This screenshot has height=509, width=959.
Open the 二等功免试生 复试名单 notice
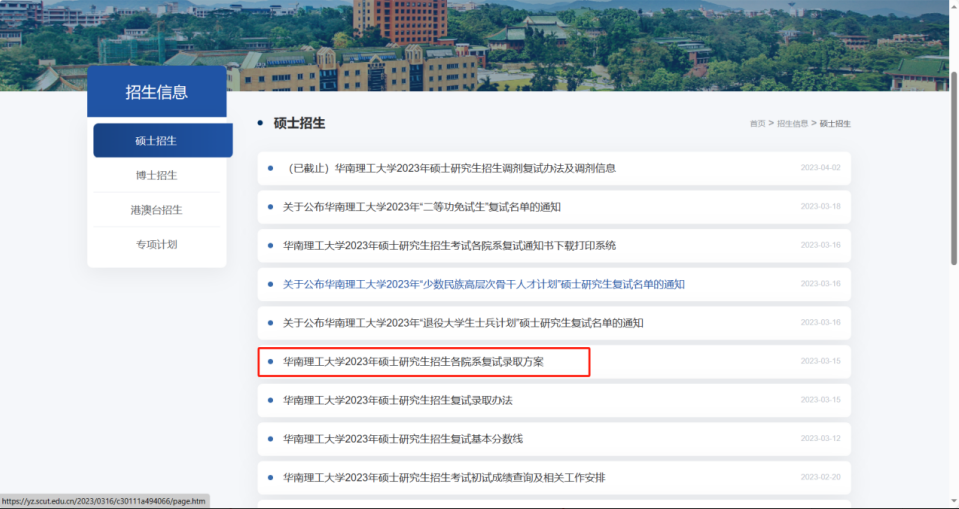point(421,207)
